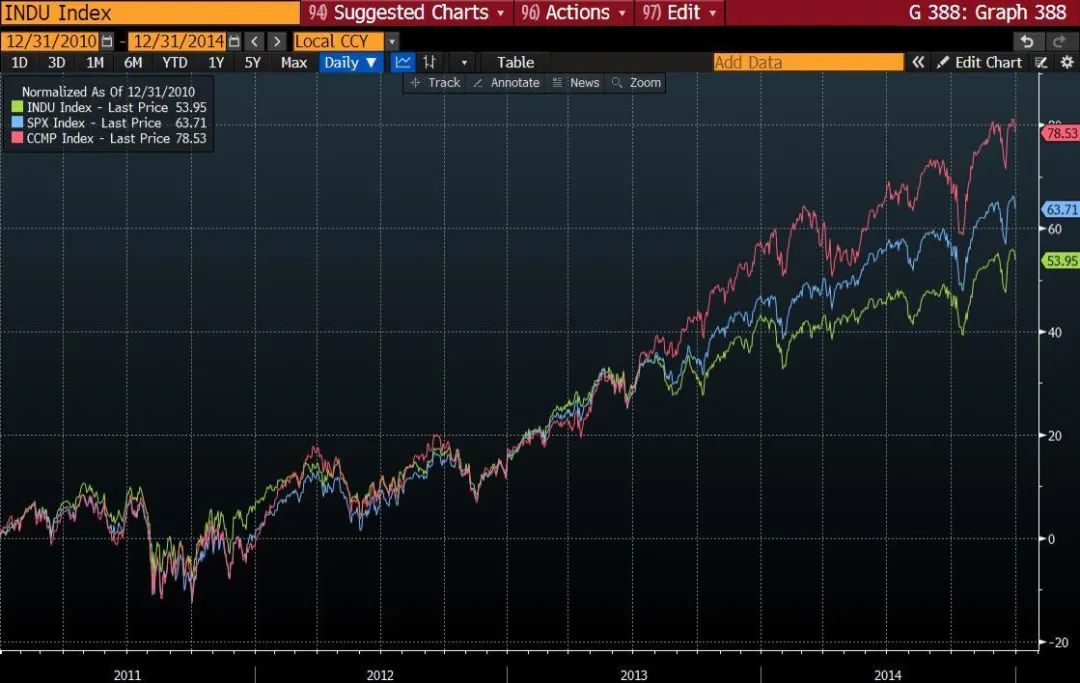
Task: Open the News overlay tool
Action: click(x=576, y=83)
